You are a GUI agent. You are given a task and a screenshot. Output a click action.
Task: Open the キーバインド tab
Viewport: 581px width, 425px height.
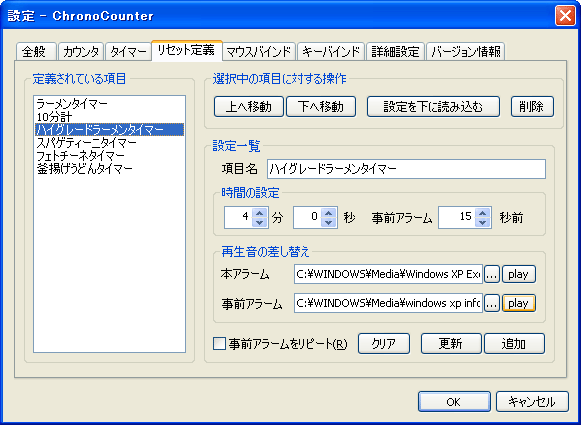pos(331,52)
